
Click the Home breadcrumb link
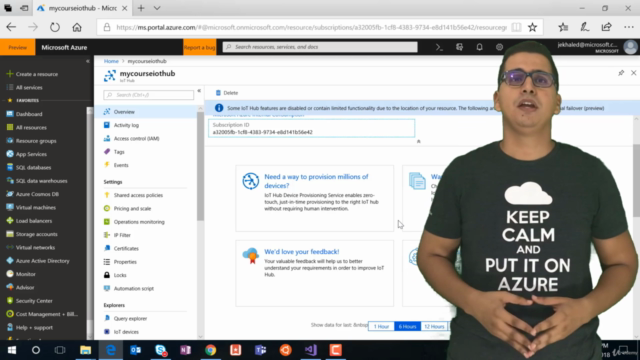111,61
